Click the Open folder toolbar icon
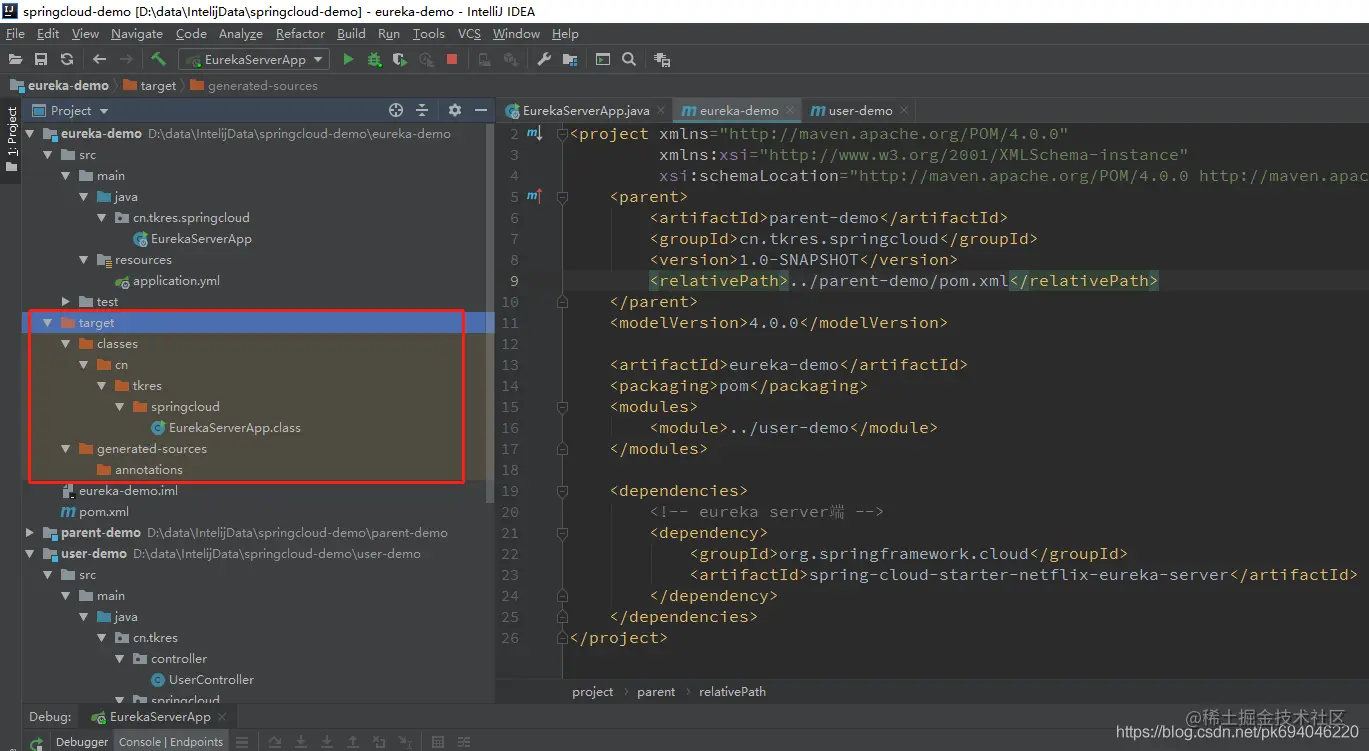 pos(15,60)
